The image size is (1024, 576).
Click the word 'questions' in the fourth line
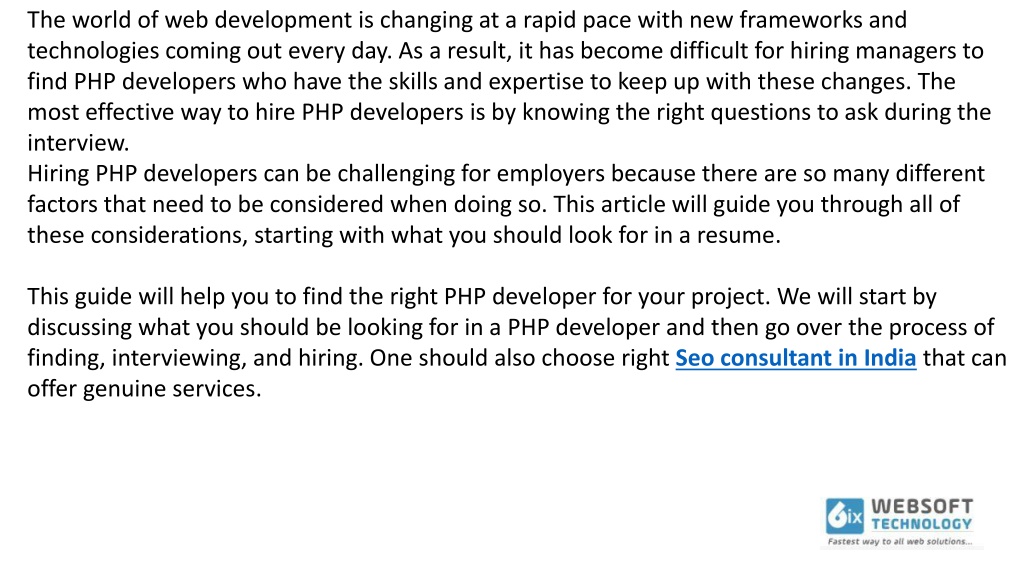click(761, 112)
